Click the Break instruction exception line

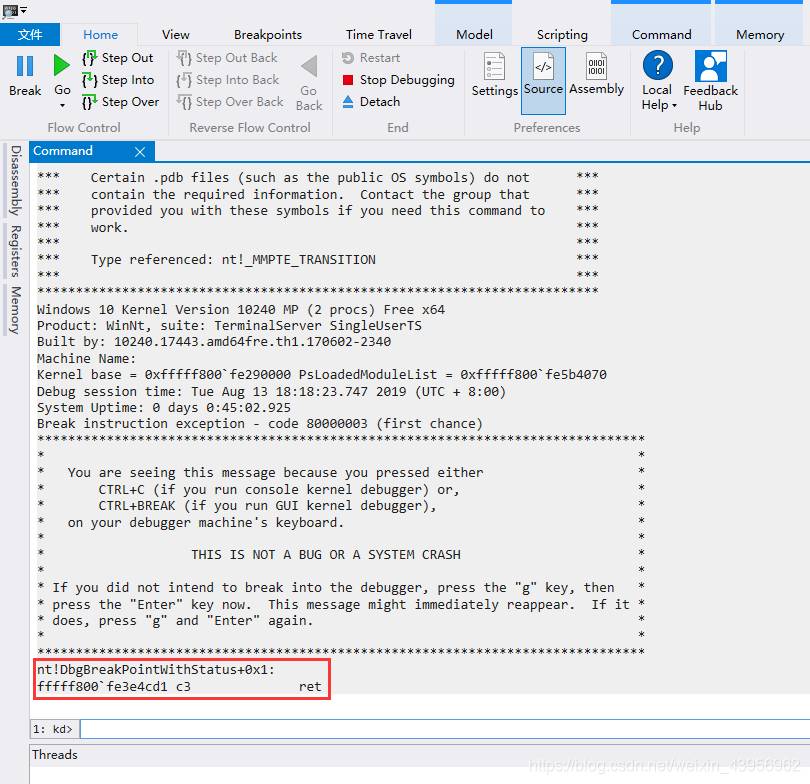[260, 424]
